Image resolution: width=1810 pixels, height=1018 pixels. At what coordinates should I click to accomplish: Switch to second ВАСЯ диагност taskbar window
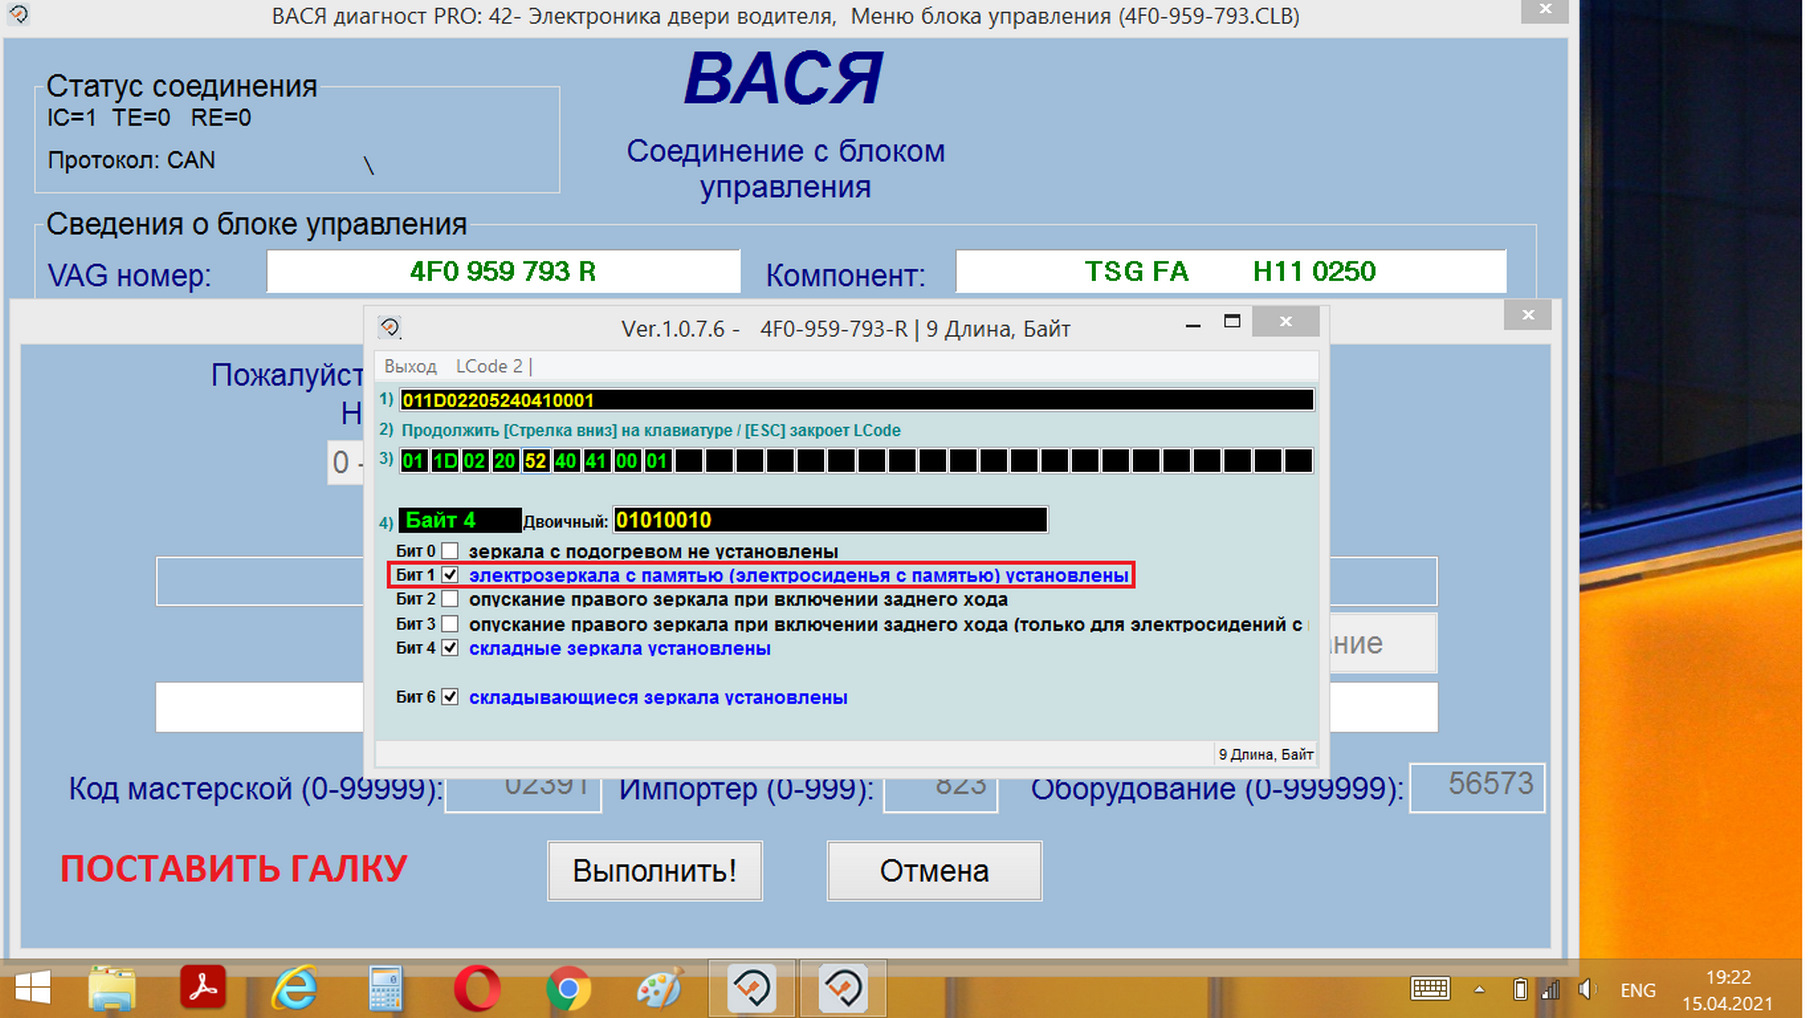(x=843, y=989)
